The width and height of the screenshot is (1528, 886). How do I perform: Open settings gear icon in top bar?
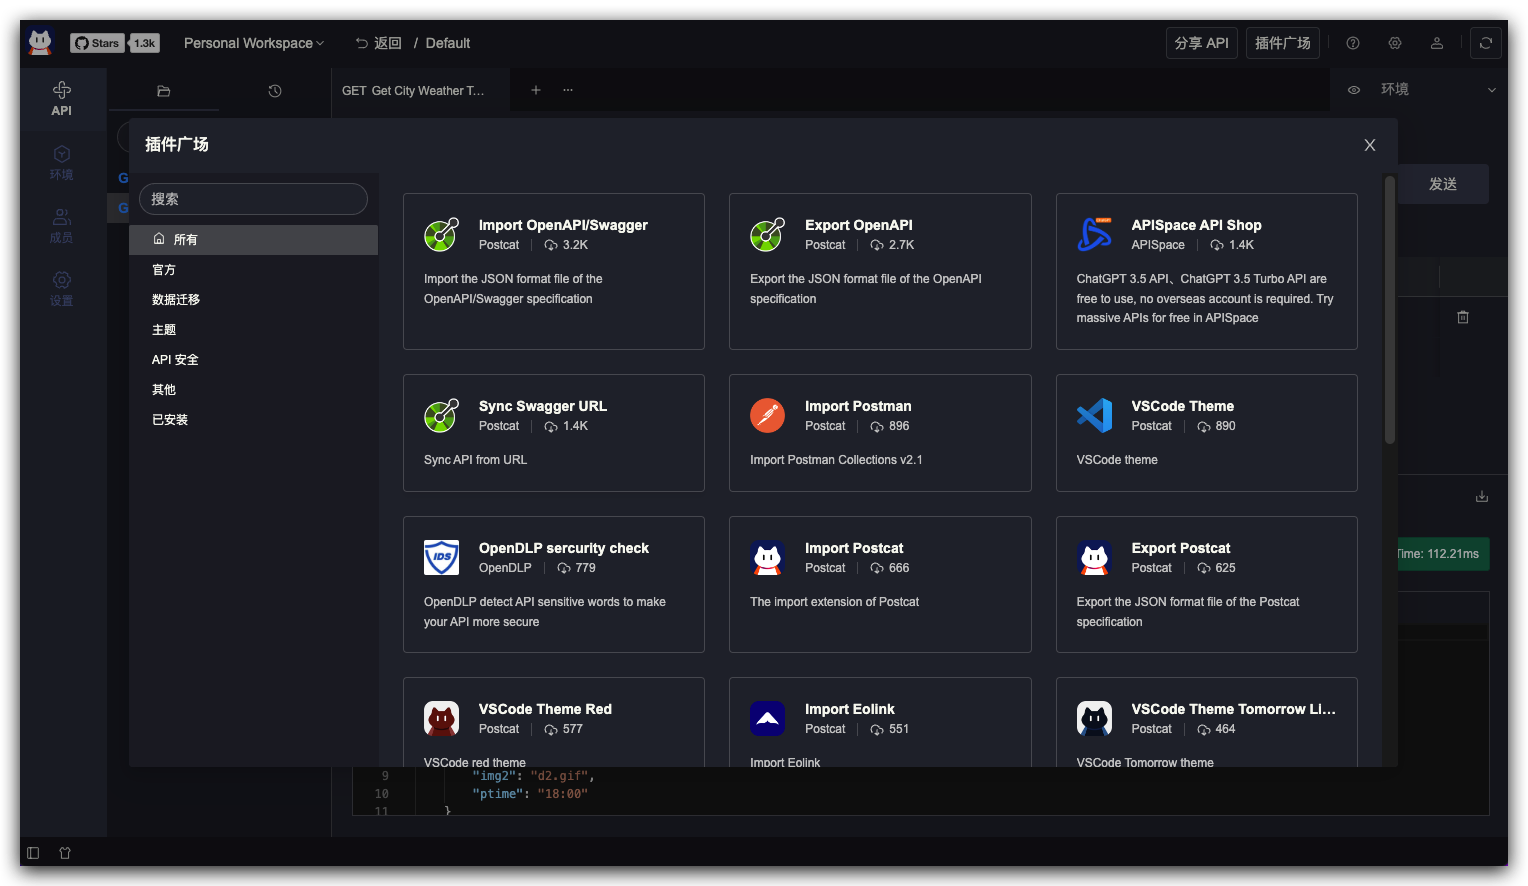(1395, 43)
